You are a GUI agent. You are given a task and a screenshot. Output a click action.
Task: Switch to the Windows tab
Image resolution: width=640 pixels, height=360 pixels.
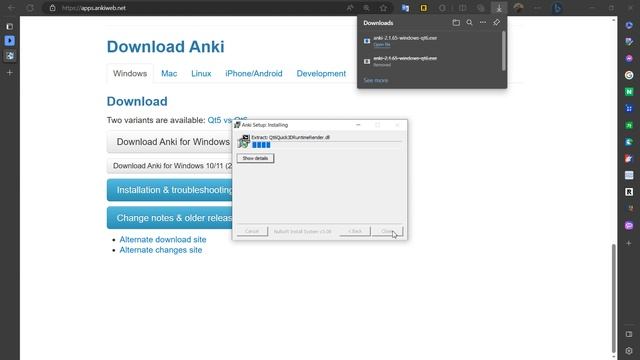tap(130, 73)
